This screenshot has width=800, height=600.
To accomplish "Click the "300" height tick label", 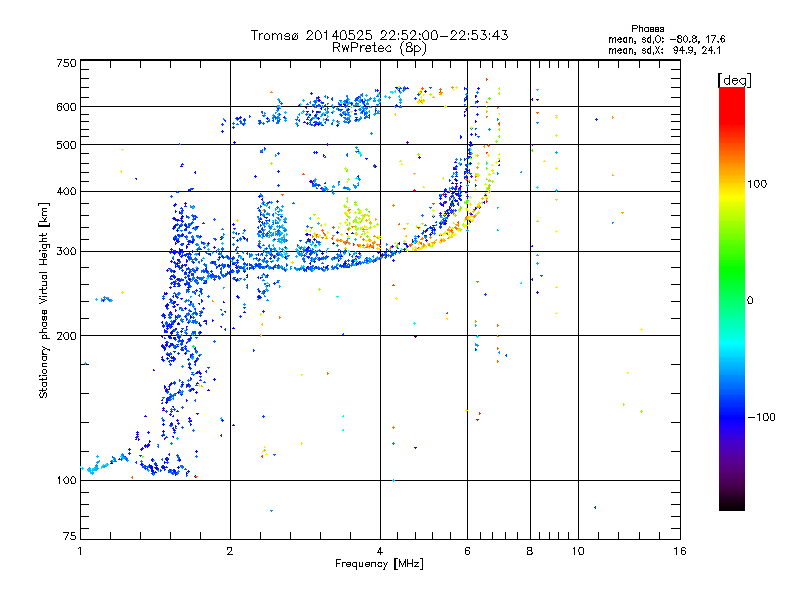I will 66,252.
